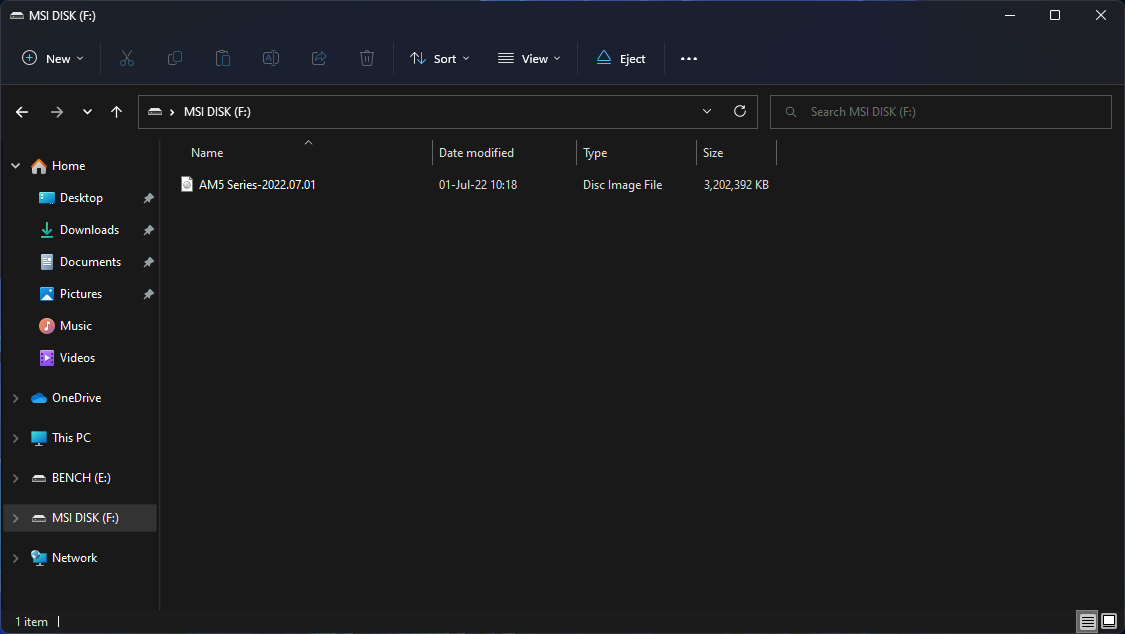Image resolution: width=1125 pixels, height=634 pixels.
Task: Expand the BENCH (E:) tree node
Action: (x=16, y=478)
